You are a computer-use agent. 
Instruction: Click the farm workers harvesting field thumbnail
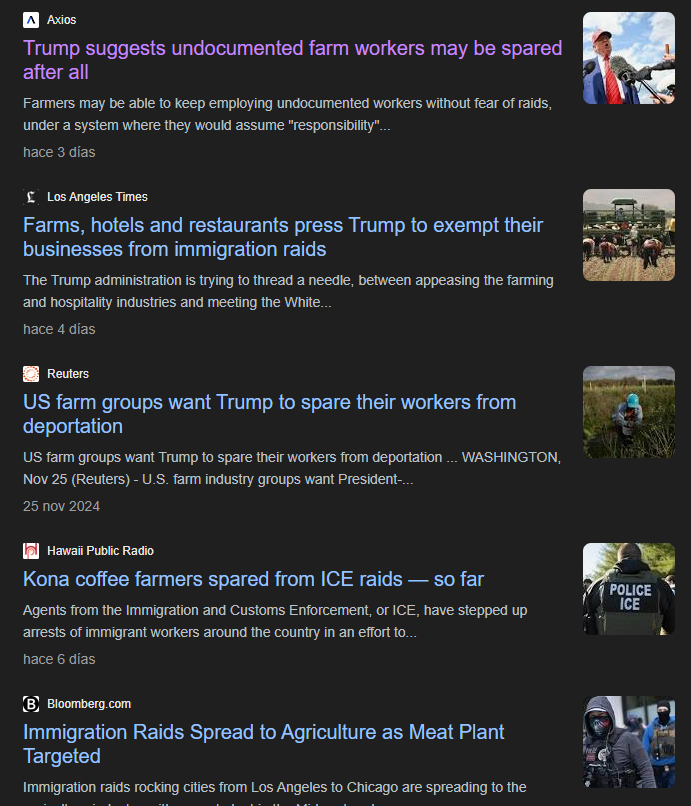(x=629, y=235)
